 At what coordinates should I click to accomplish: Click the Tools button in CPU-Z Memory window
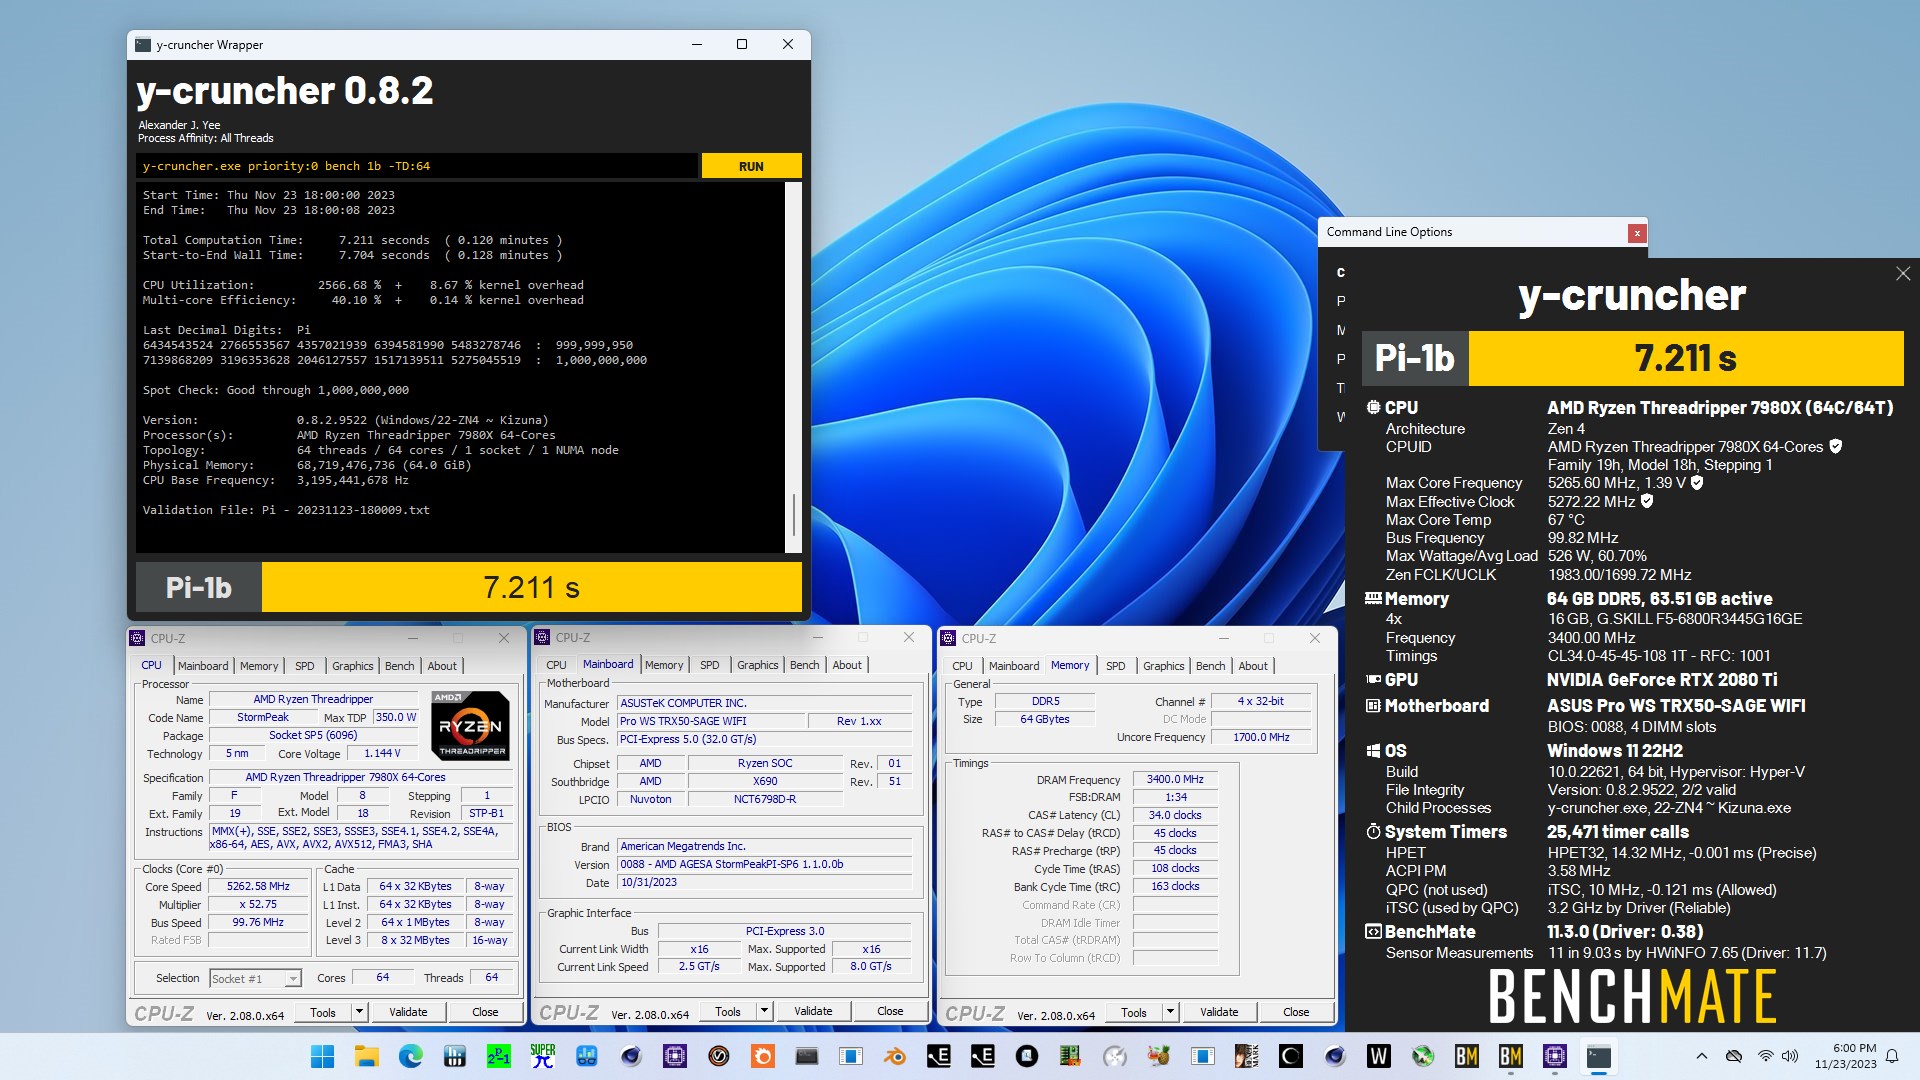pos(1134,1012)
